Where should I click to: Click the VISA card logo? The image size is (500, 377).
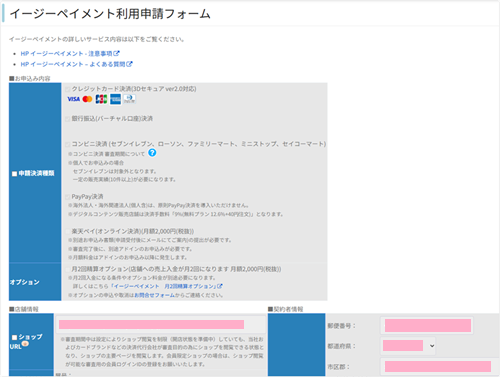pos(74,99)
